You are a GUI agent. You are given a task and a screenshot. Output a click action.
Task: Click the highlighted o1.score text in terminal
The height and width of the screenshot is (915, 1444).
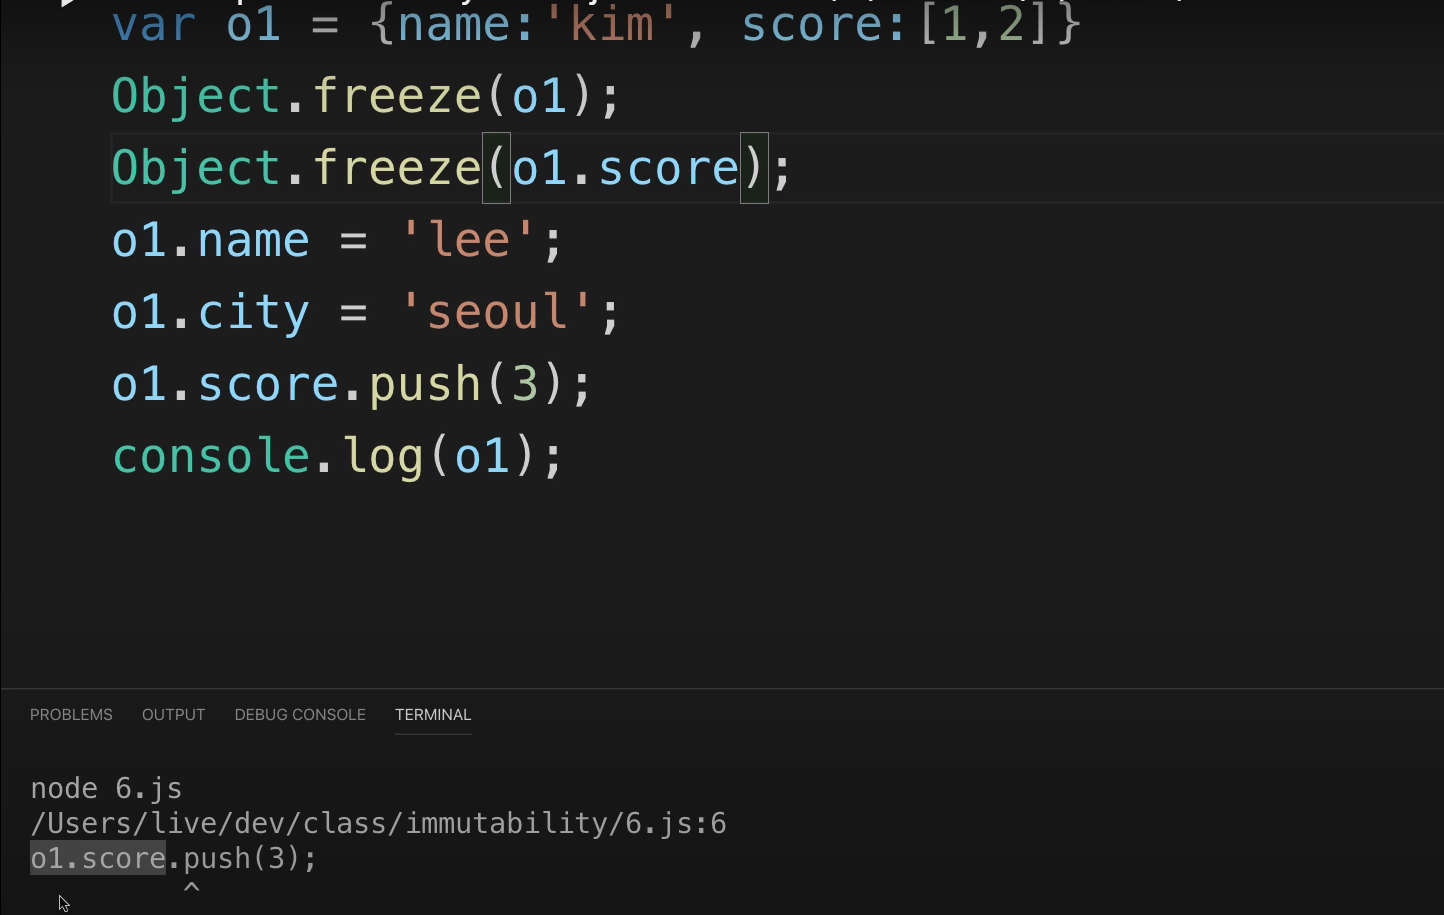(x=97, y=857)
